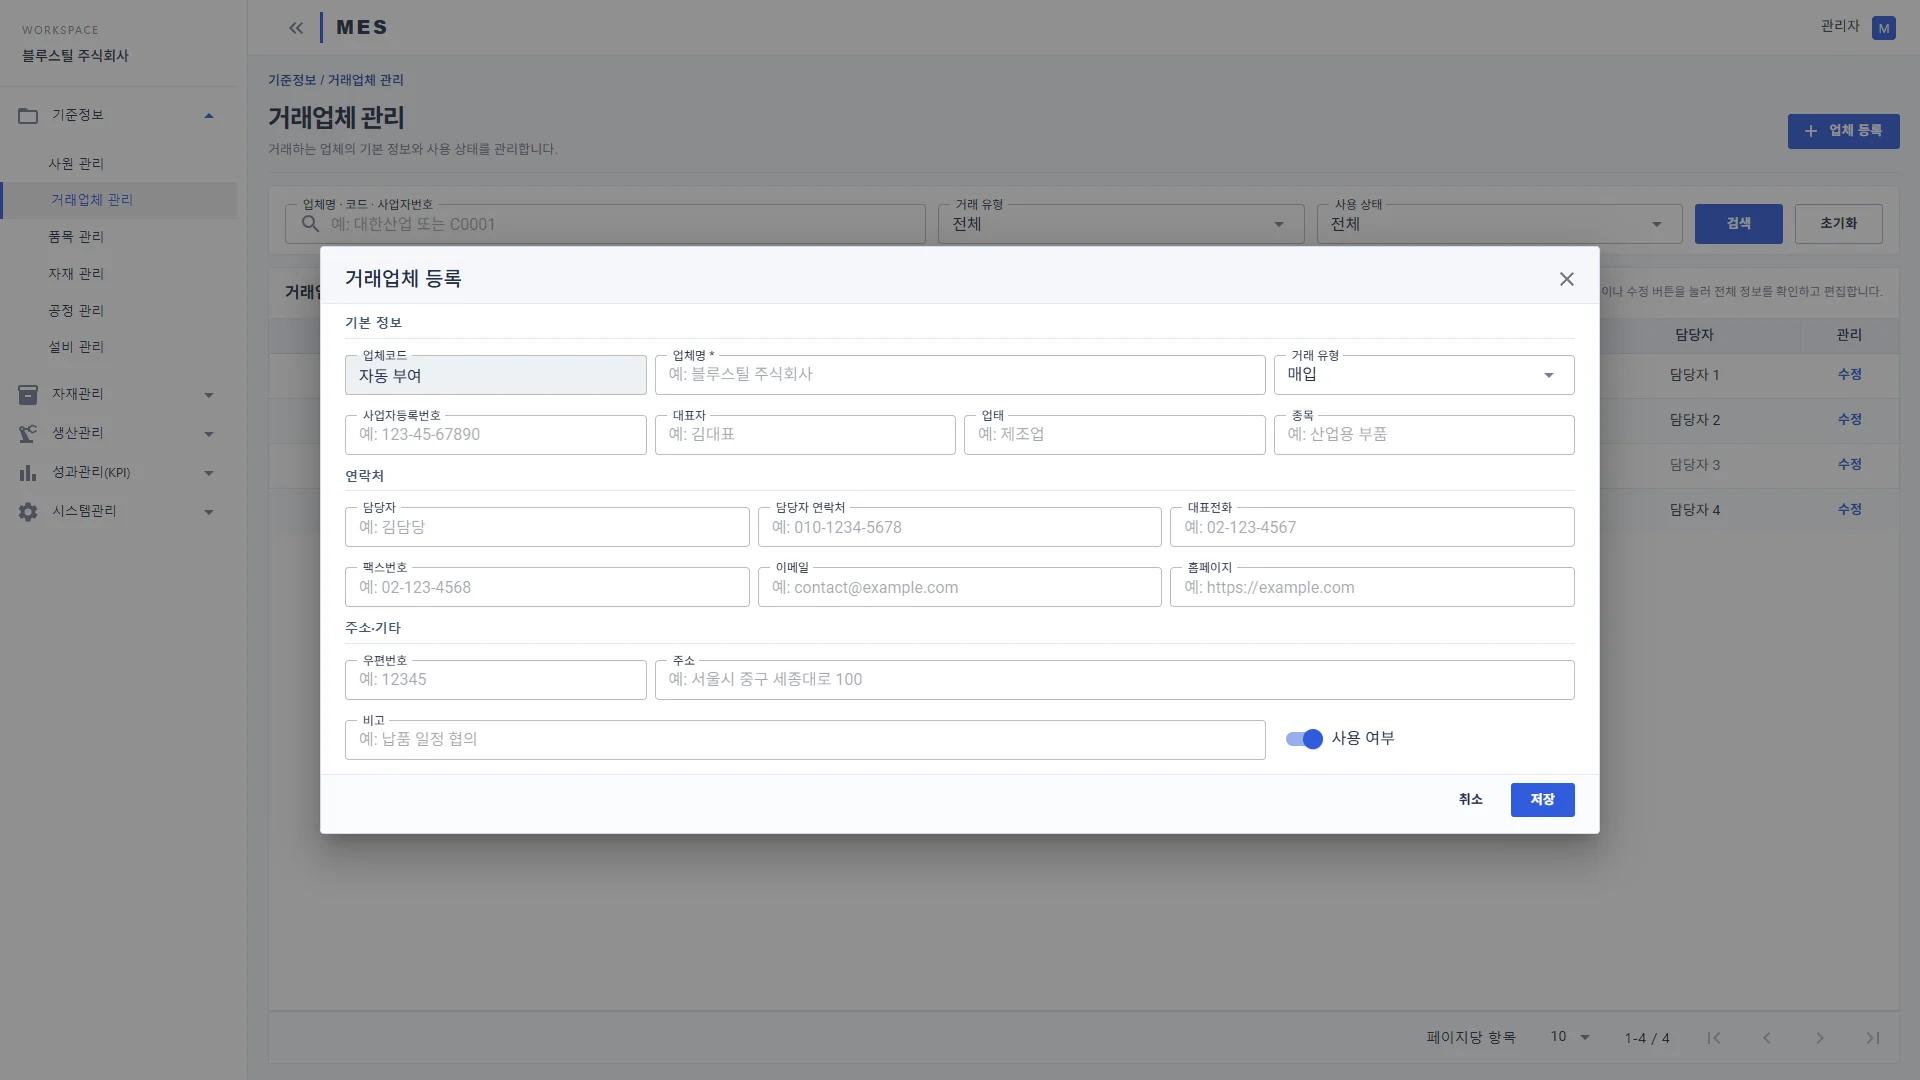Expand the 자재관리 menu arrow

209,395
